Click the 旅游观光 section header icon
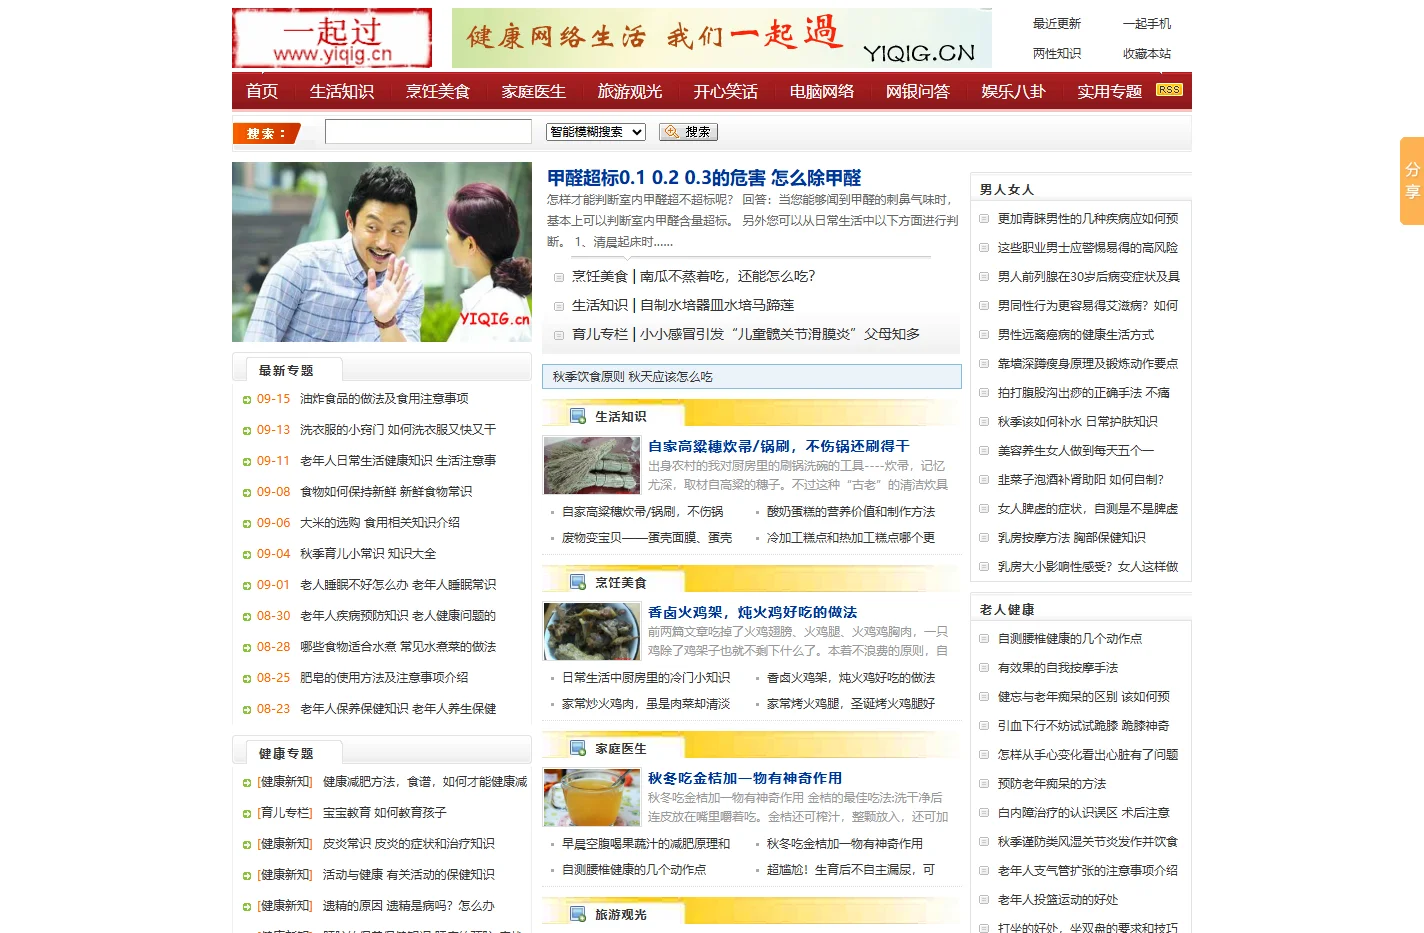 (x=578, y=914)
